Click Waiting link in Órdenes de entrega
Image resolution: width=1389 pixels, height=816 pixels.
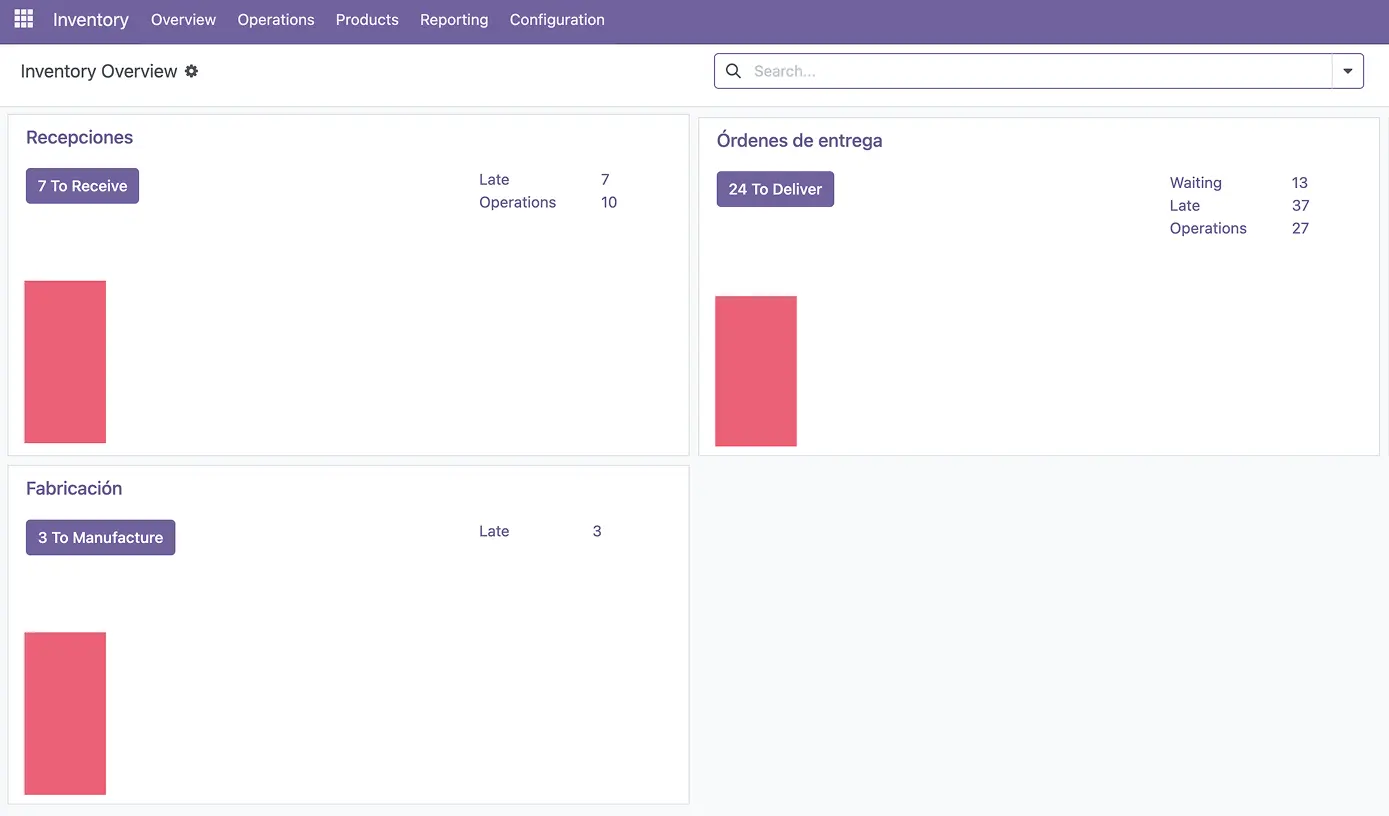1195,183
